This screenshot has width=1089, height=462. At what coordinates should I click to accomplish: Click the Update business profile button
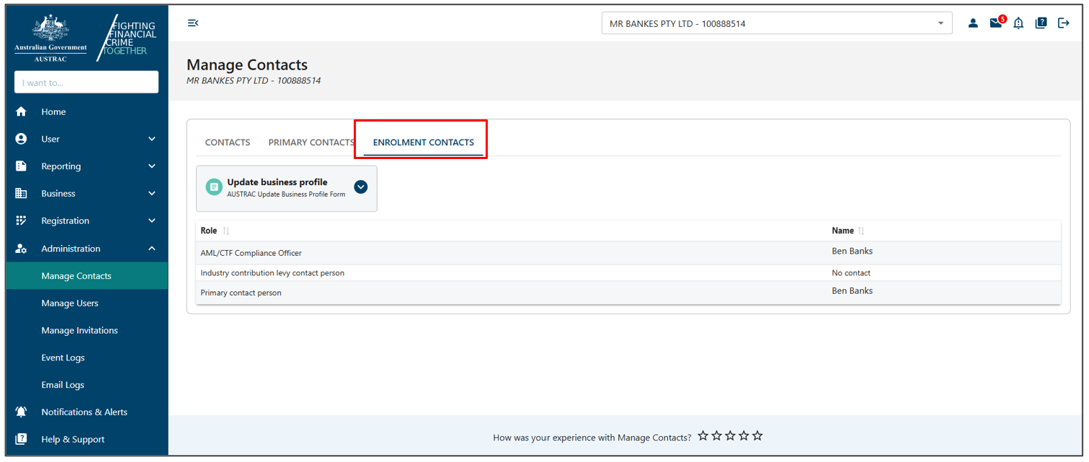pyautogui.click(x=287, y=188)
